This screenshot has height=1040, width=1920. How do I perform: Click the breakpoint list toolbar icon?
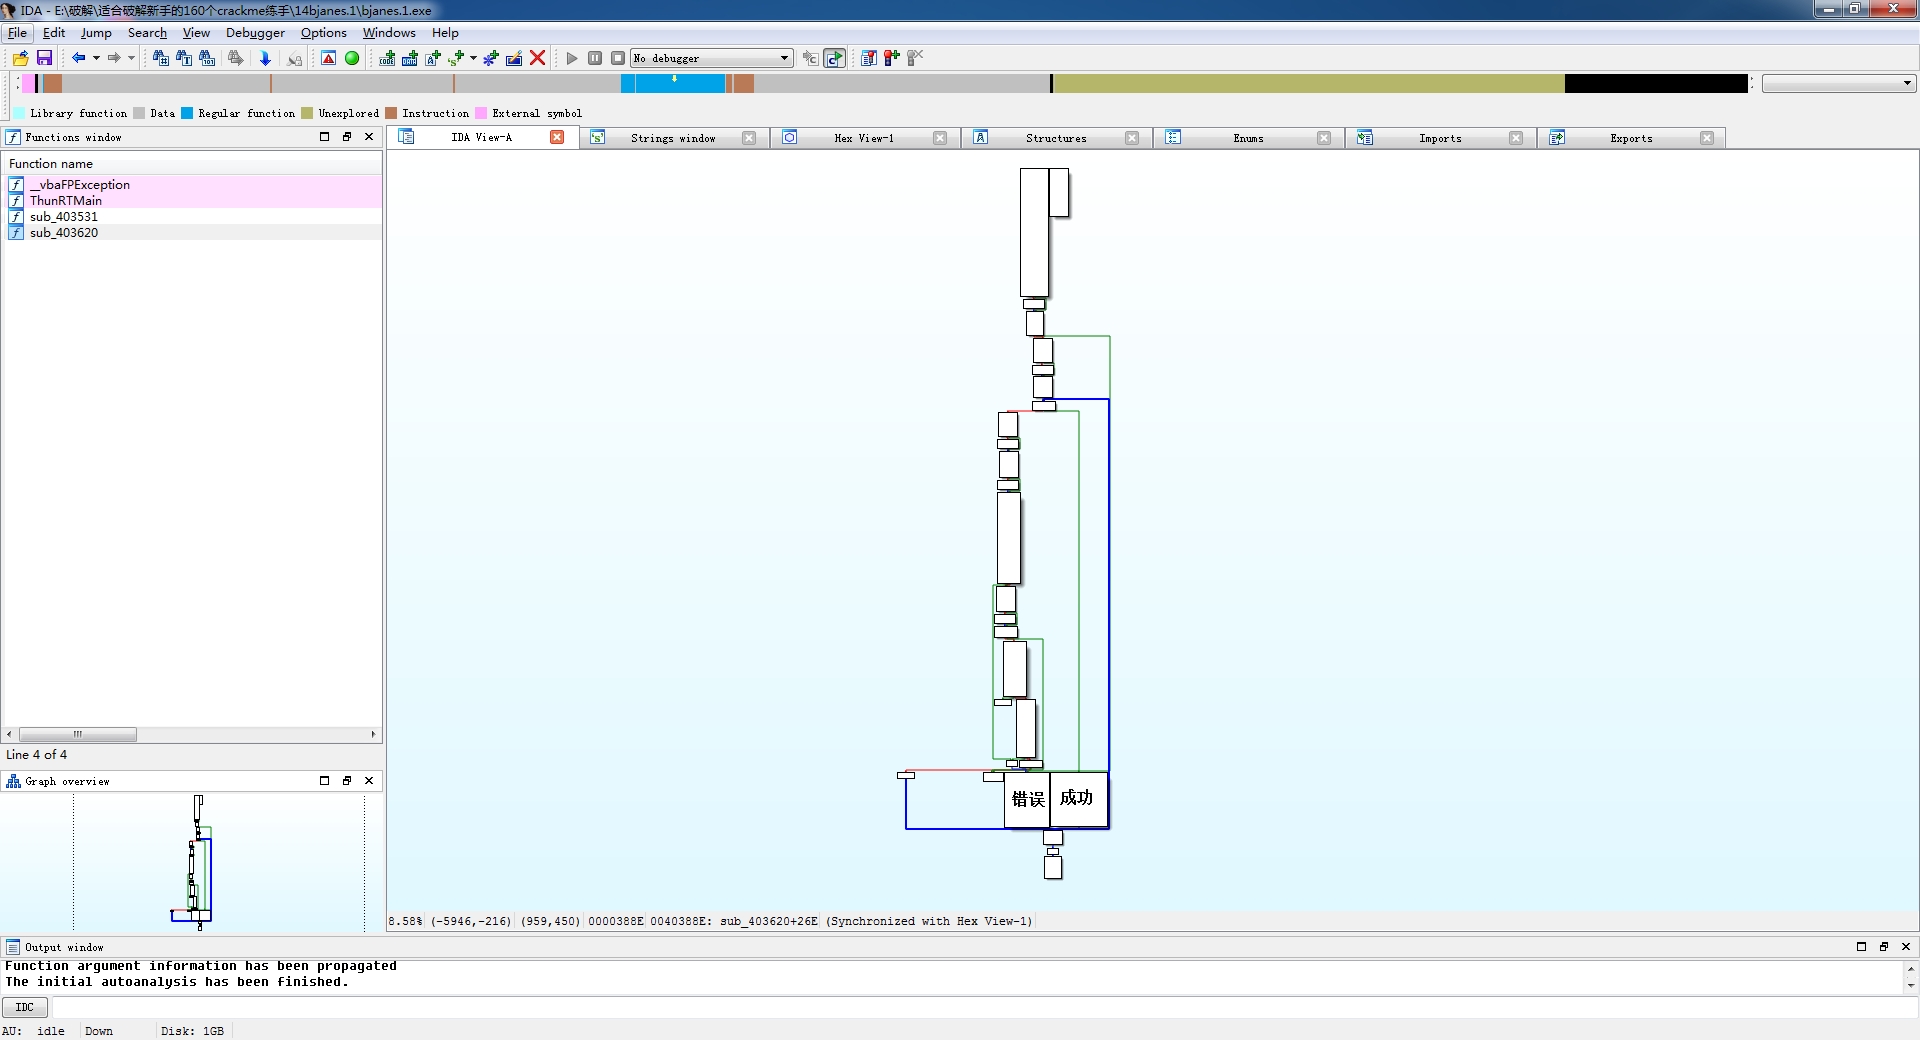[869, 58]
